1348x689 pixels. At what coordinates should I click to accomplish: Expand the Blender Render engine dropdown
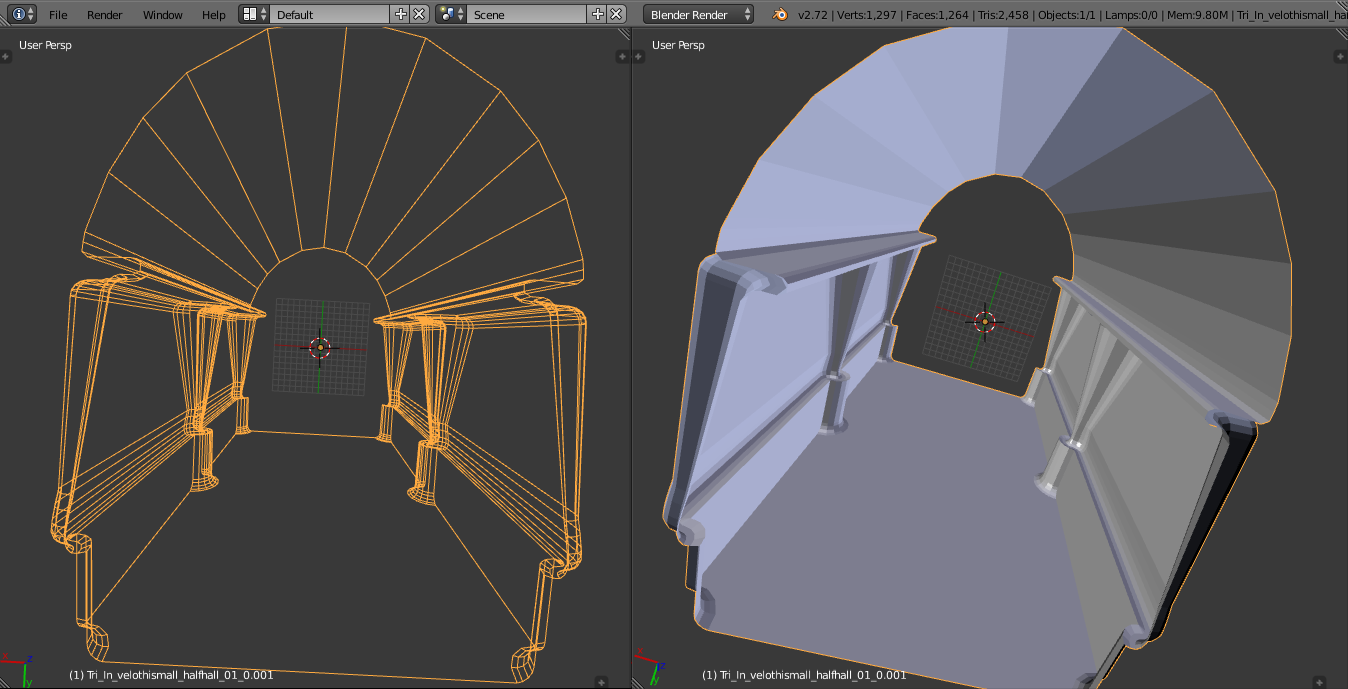[x=699, y=14]
